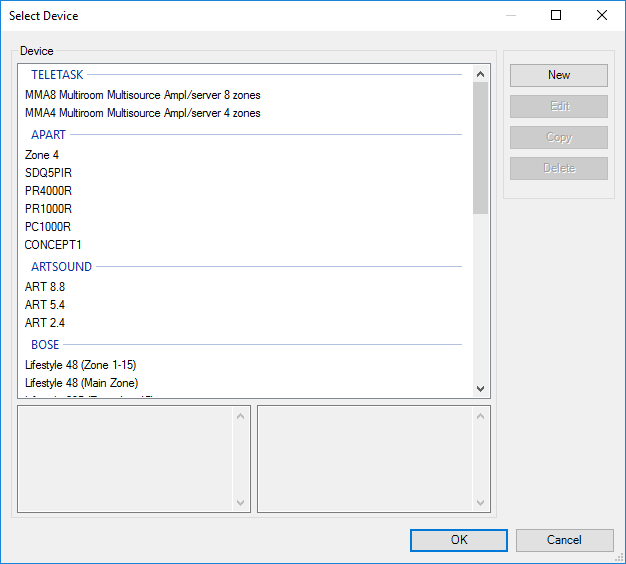The height and width of the screenshot is (564, 626).
Task: Choose PC1000R from the list
Action: [x=48, y=227]
